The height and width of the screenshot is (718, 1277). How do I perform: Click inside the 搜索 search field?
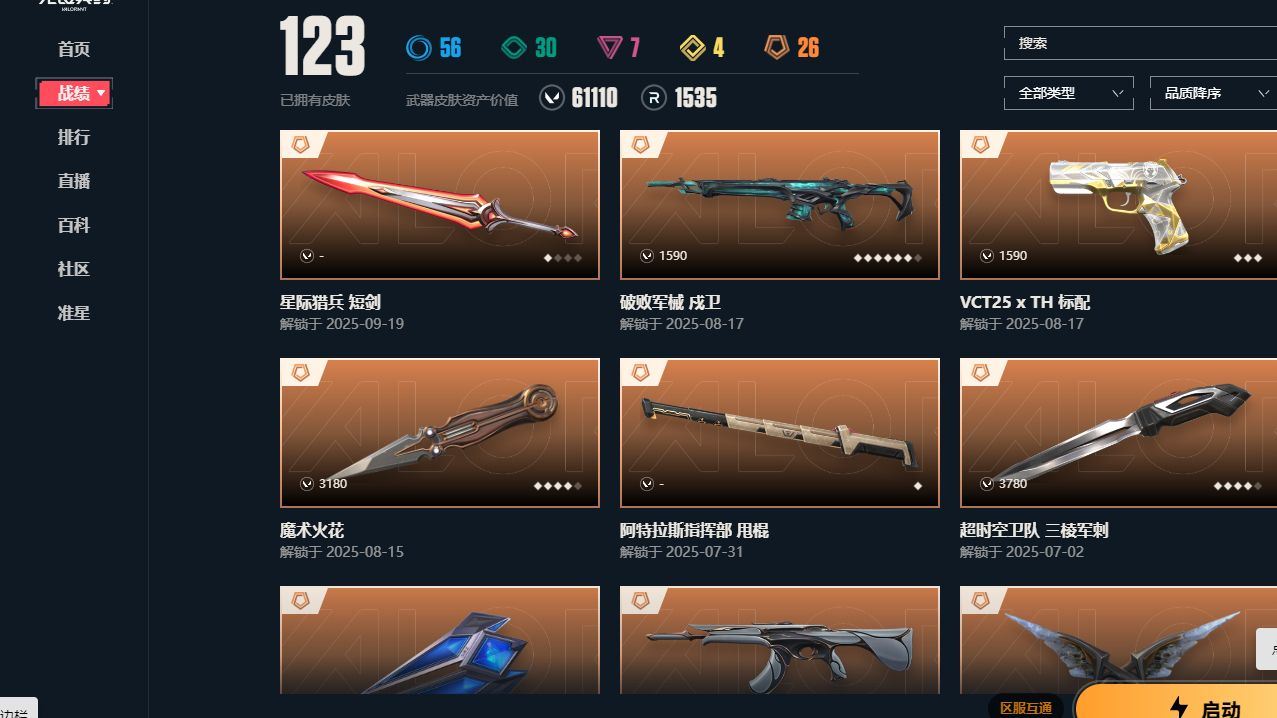click(x=1140, y=43)
